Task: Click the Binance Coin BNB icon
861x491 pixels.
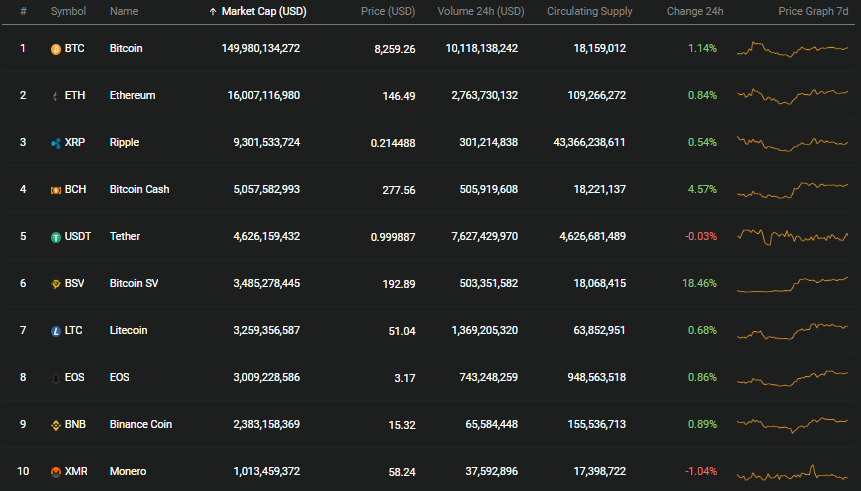Action: pos(55,425)
